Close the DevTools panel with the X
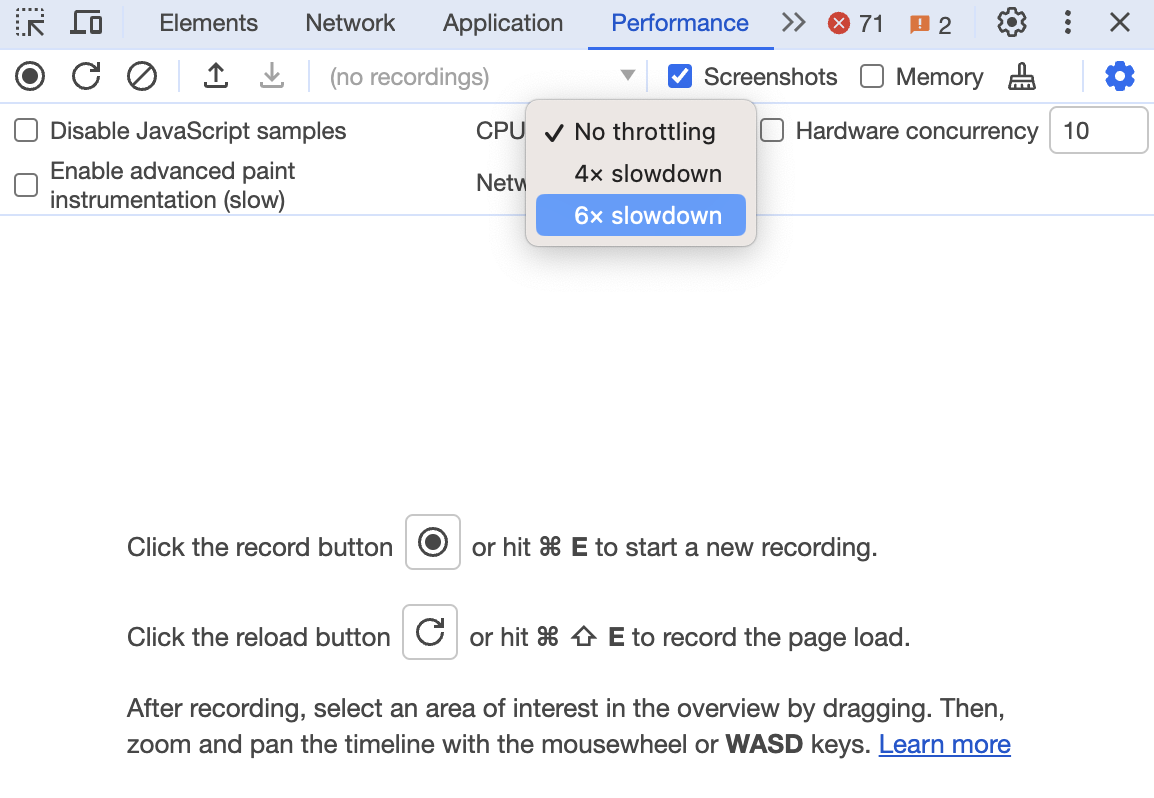1154x798 pixels. [1120, 23]
